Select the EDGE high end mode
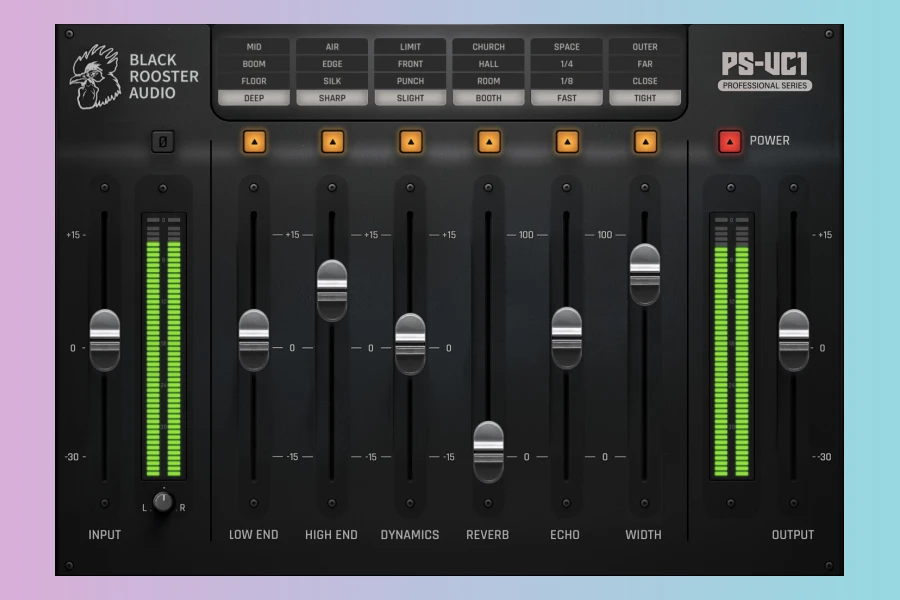 [332, 64]
